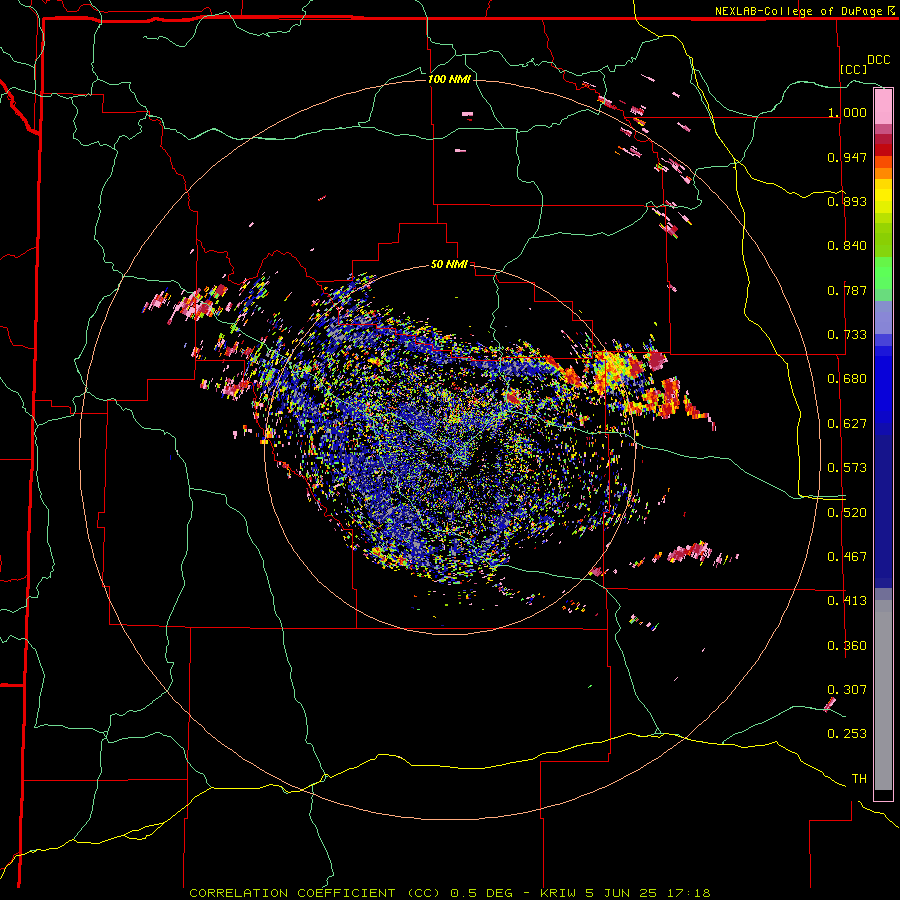Click the KRIW station identifier in caption

[558, 893]
